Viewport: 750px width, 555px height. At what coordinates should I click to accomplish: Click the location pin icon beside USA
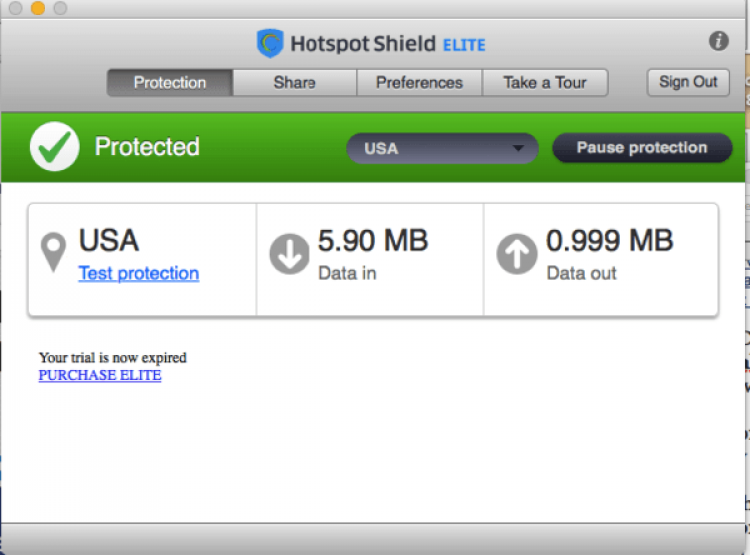53,254
